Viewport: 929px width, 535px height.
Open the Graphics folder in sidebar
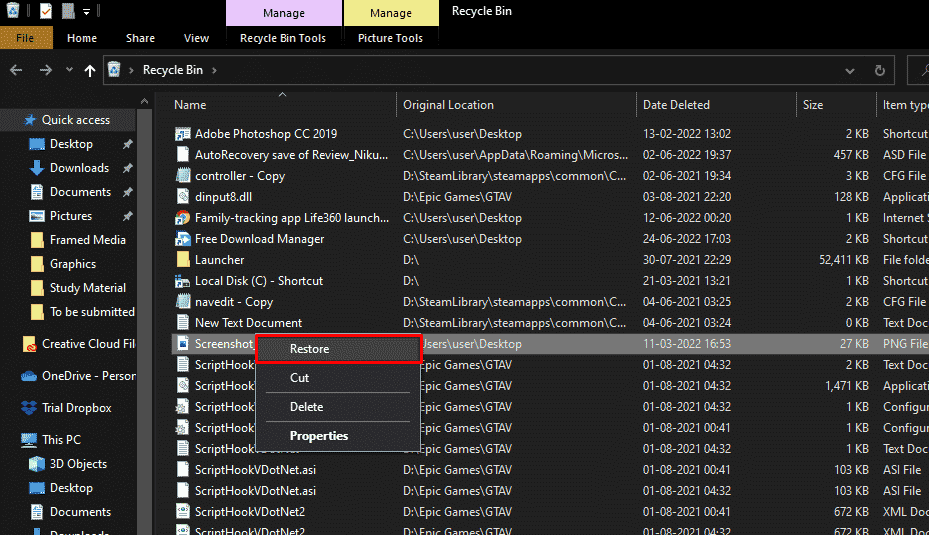coord(73,264)
